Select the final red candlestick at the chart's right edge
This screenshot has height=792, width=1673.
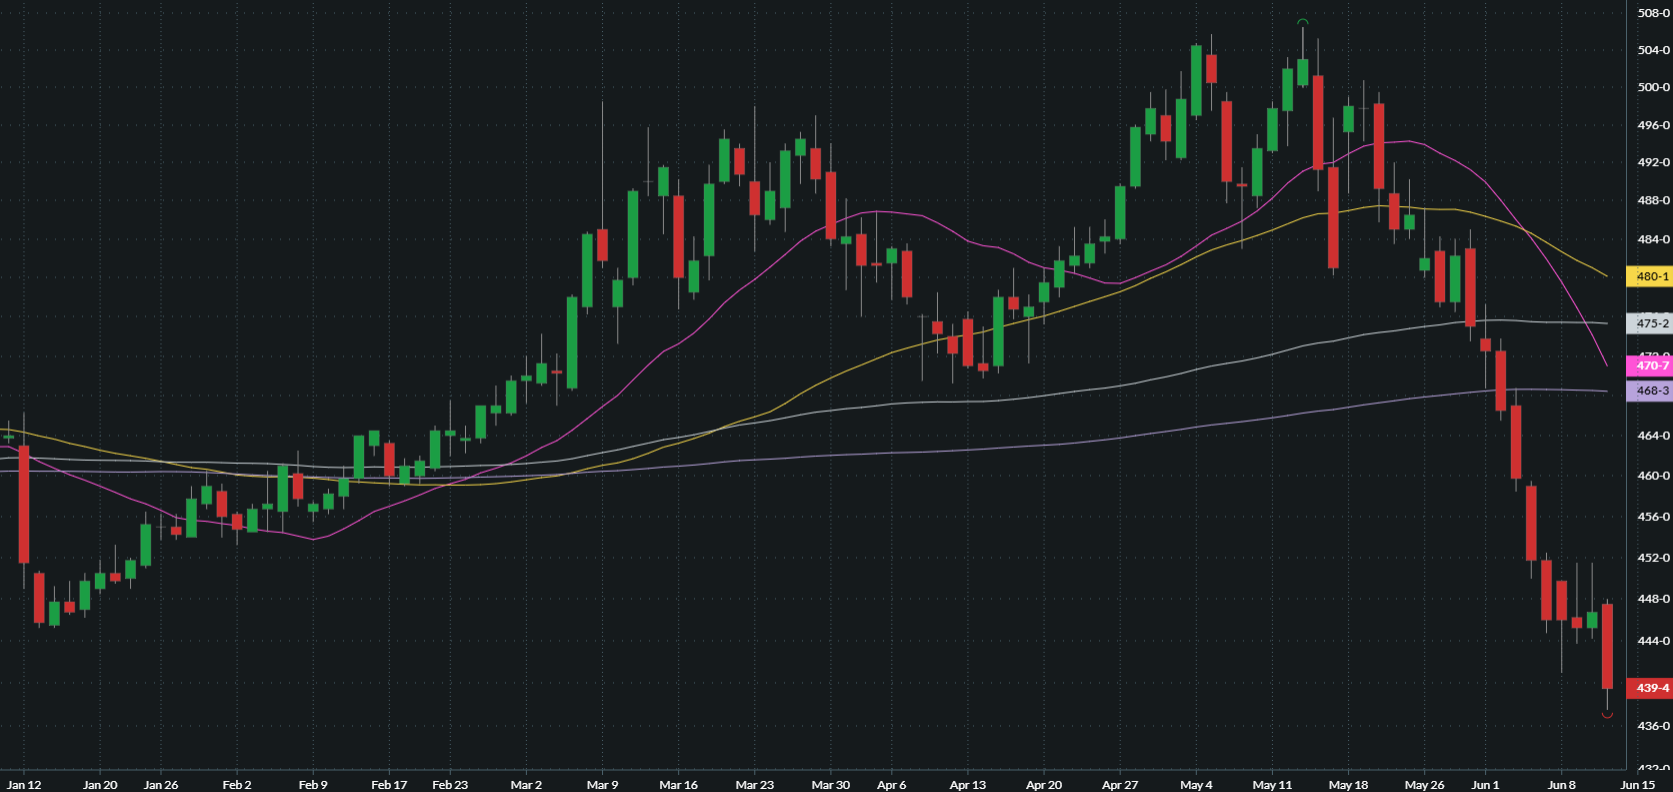point(1607,646)
